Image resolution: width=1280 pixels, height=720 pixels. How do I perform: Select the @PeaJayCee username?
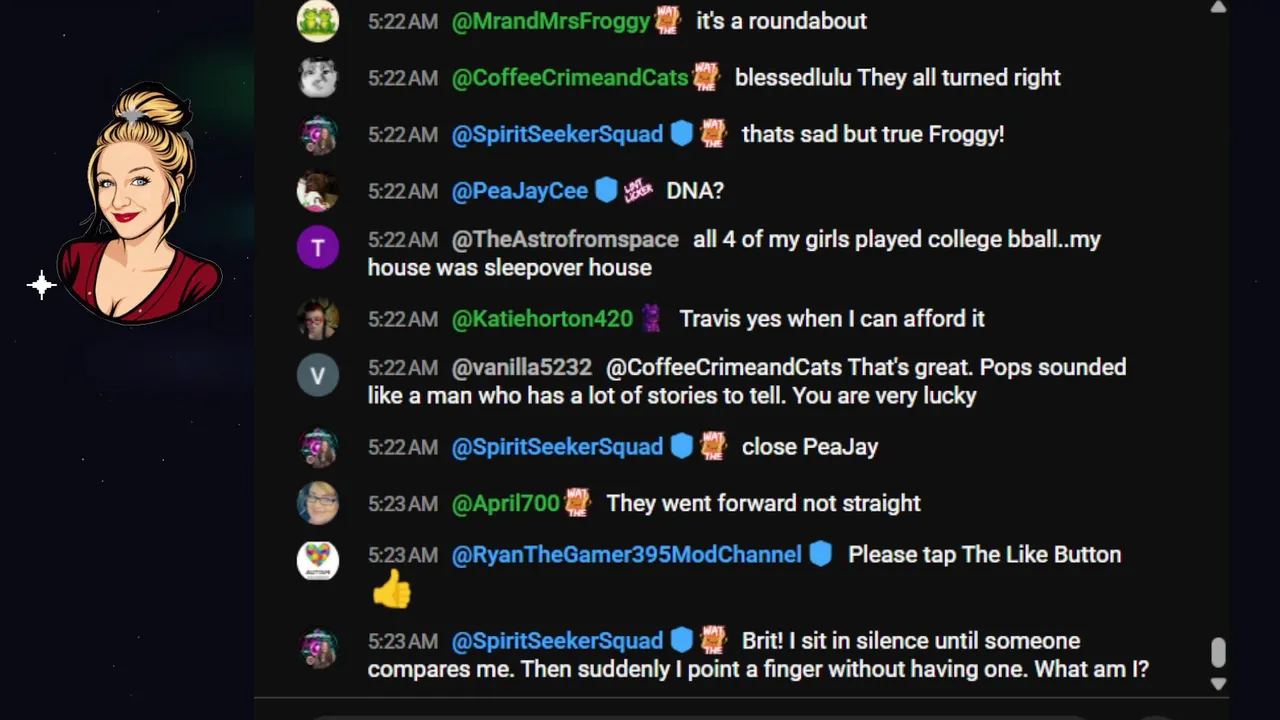(x=520, y=191)
